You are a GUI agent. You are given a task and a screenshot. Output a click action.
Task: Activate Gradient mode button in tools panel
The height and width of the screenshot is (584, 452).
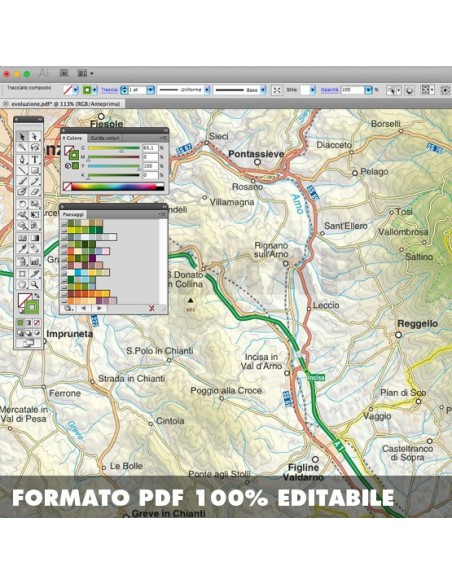pos(28,323)
